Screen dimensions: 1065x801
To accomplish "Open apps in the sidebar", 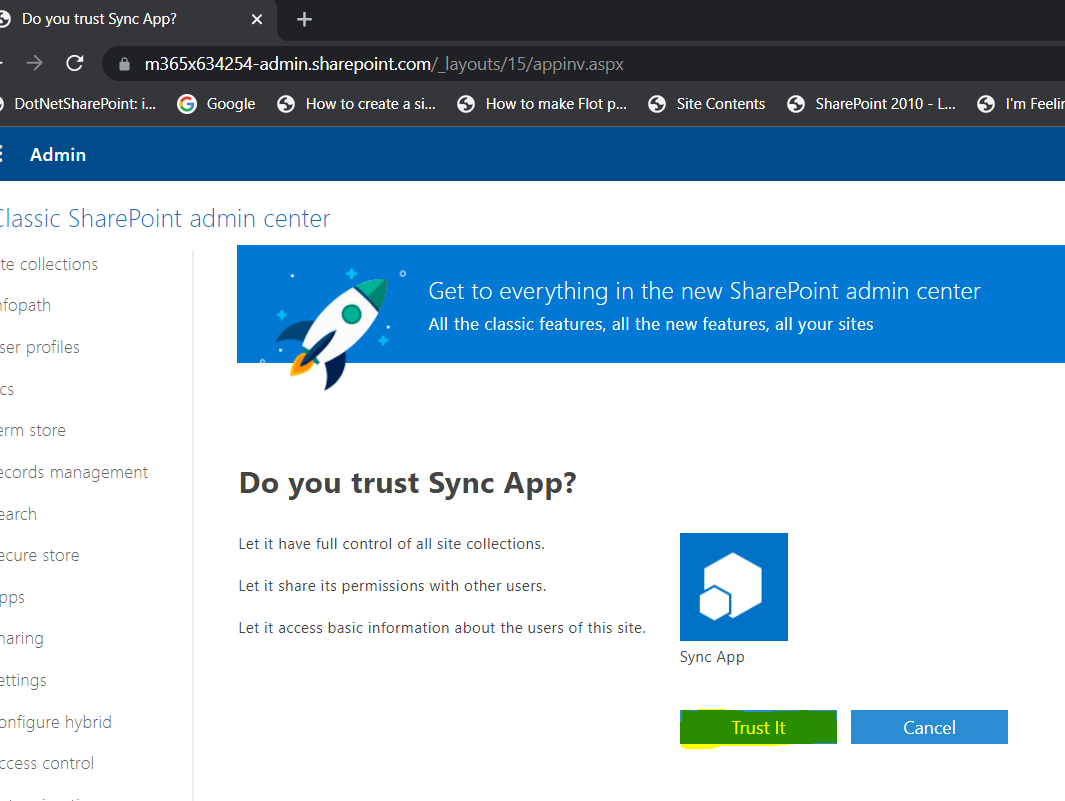I will point(12,598).
